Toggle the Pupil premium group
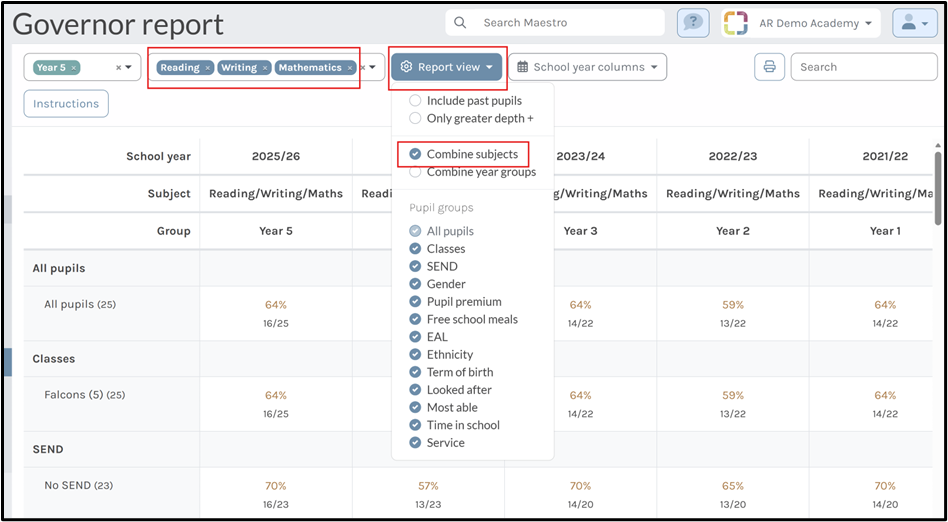Image resolution: width=948 pixels, height=522 pixels. click(416, 302)
